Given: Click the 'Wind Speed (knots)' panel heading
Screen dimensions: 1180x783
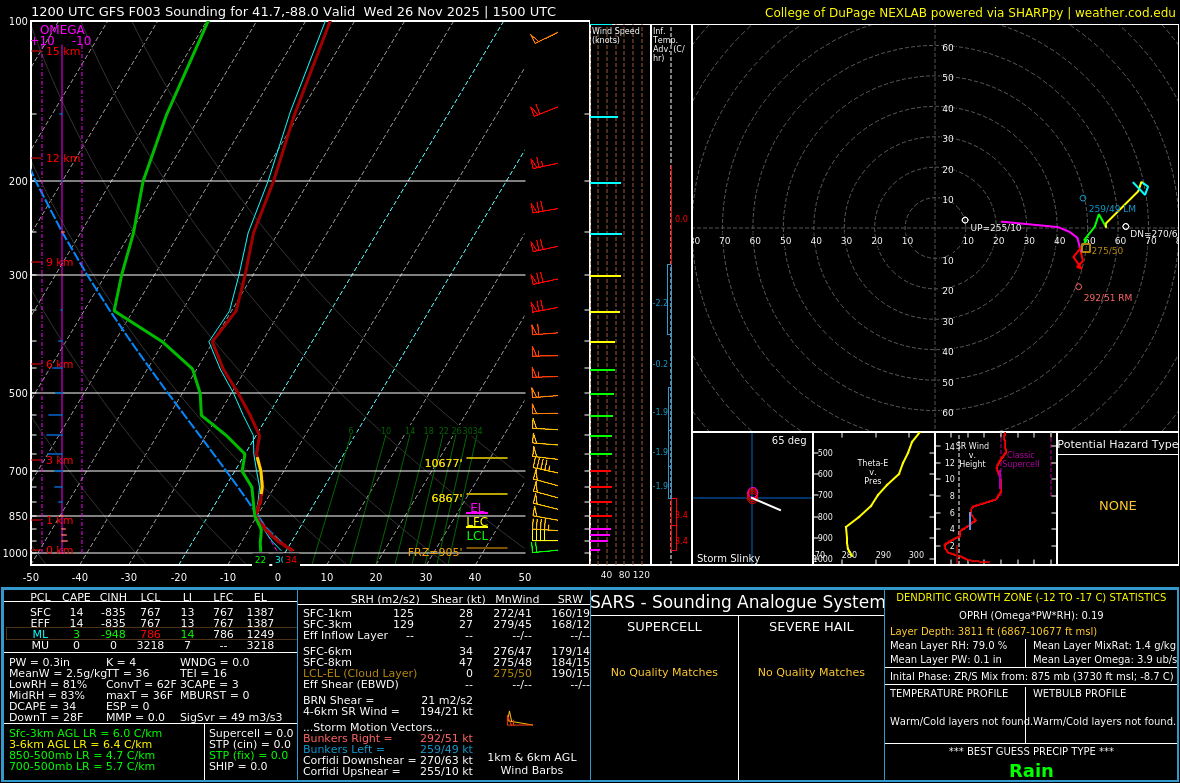Looking at the screenshot, I should (616, 35).
